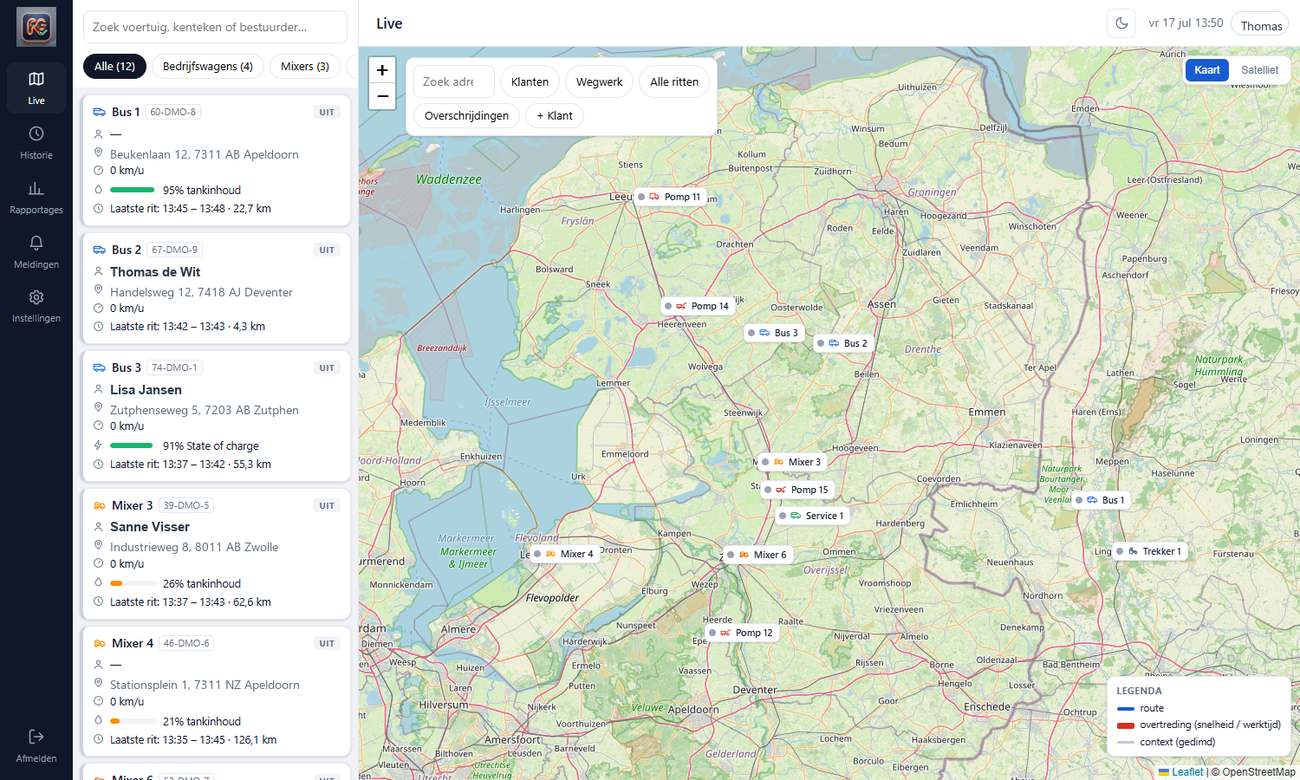This screenshot has height=780, width=1300.
Task: Select the Bedrijfswagens (4) filter tab
Action: click(208, 66)
